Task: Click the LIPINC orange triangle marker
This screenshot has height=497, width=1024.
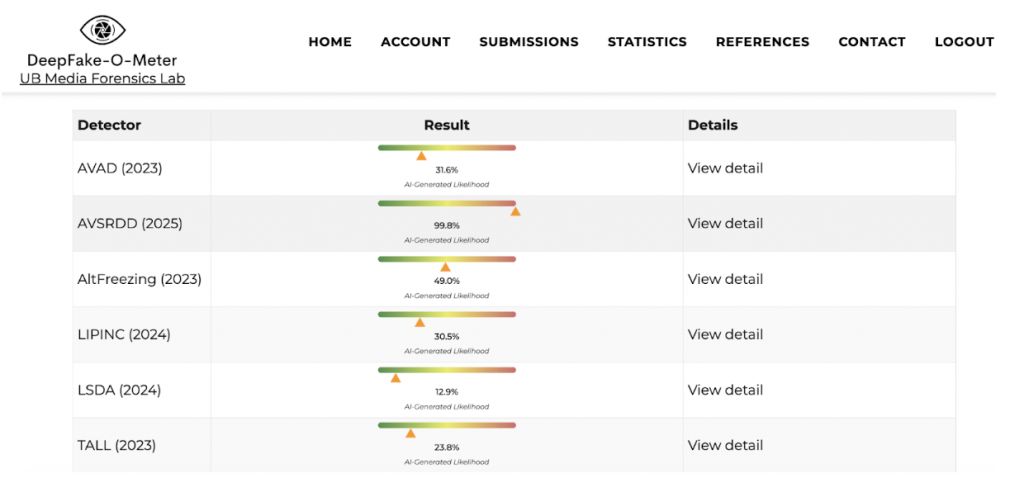Action: 420,322
